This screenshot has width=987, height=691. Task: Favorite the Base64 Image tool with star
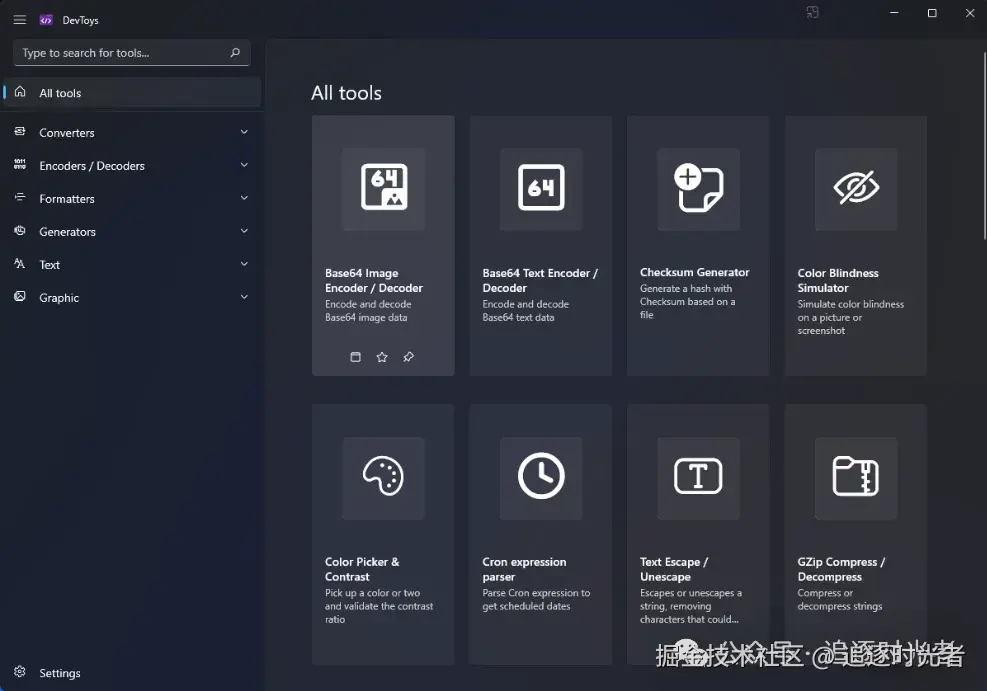(382, 357)
